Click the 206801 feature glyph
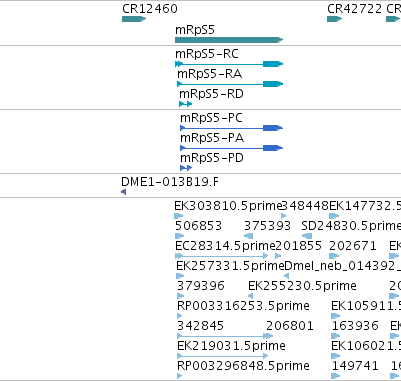 tap(269, 336)
